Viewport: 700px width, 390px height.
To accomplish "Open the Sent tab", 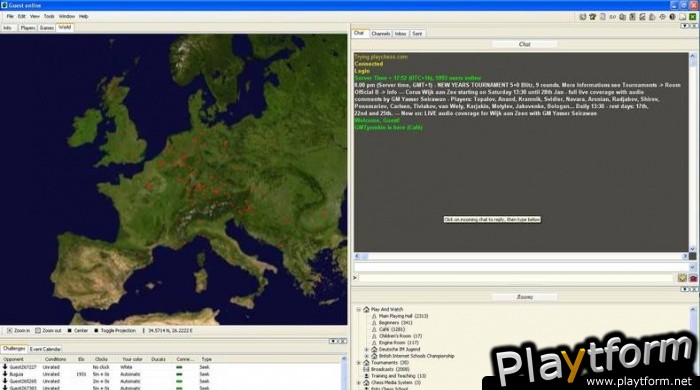I will coord(417,33).
